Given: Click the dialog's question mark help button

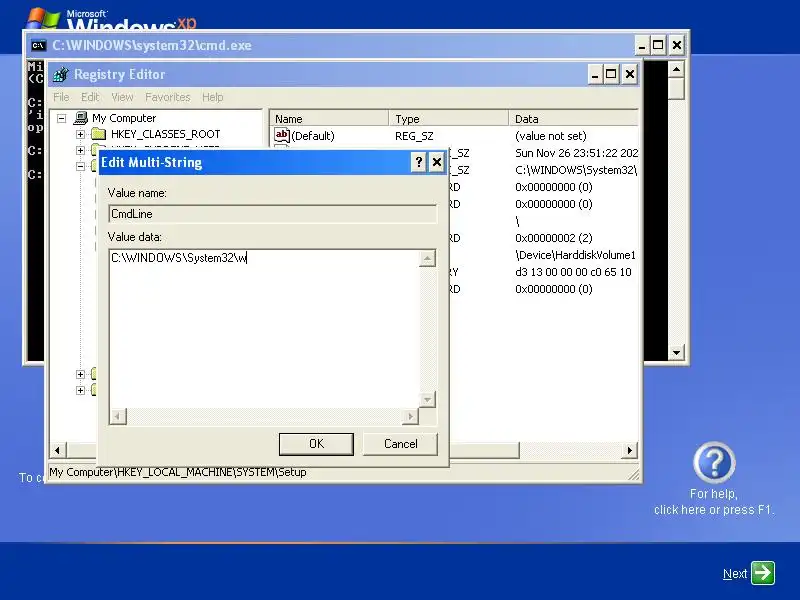Looking at the screenshot, I should point(418,162).
